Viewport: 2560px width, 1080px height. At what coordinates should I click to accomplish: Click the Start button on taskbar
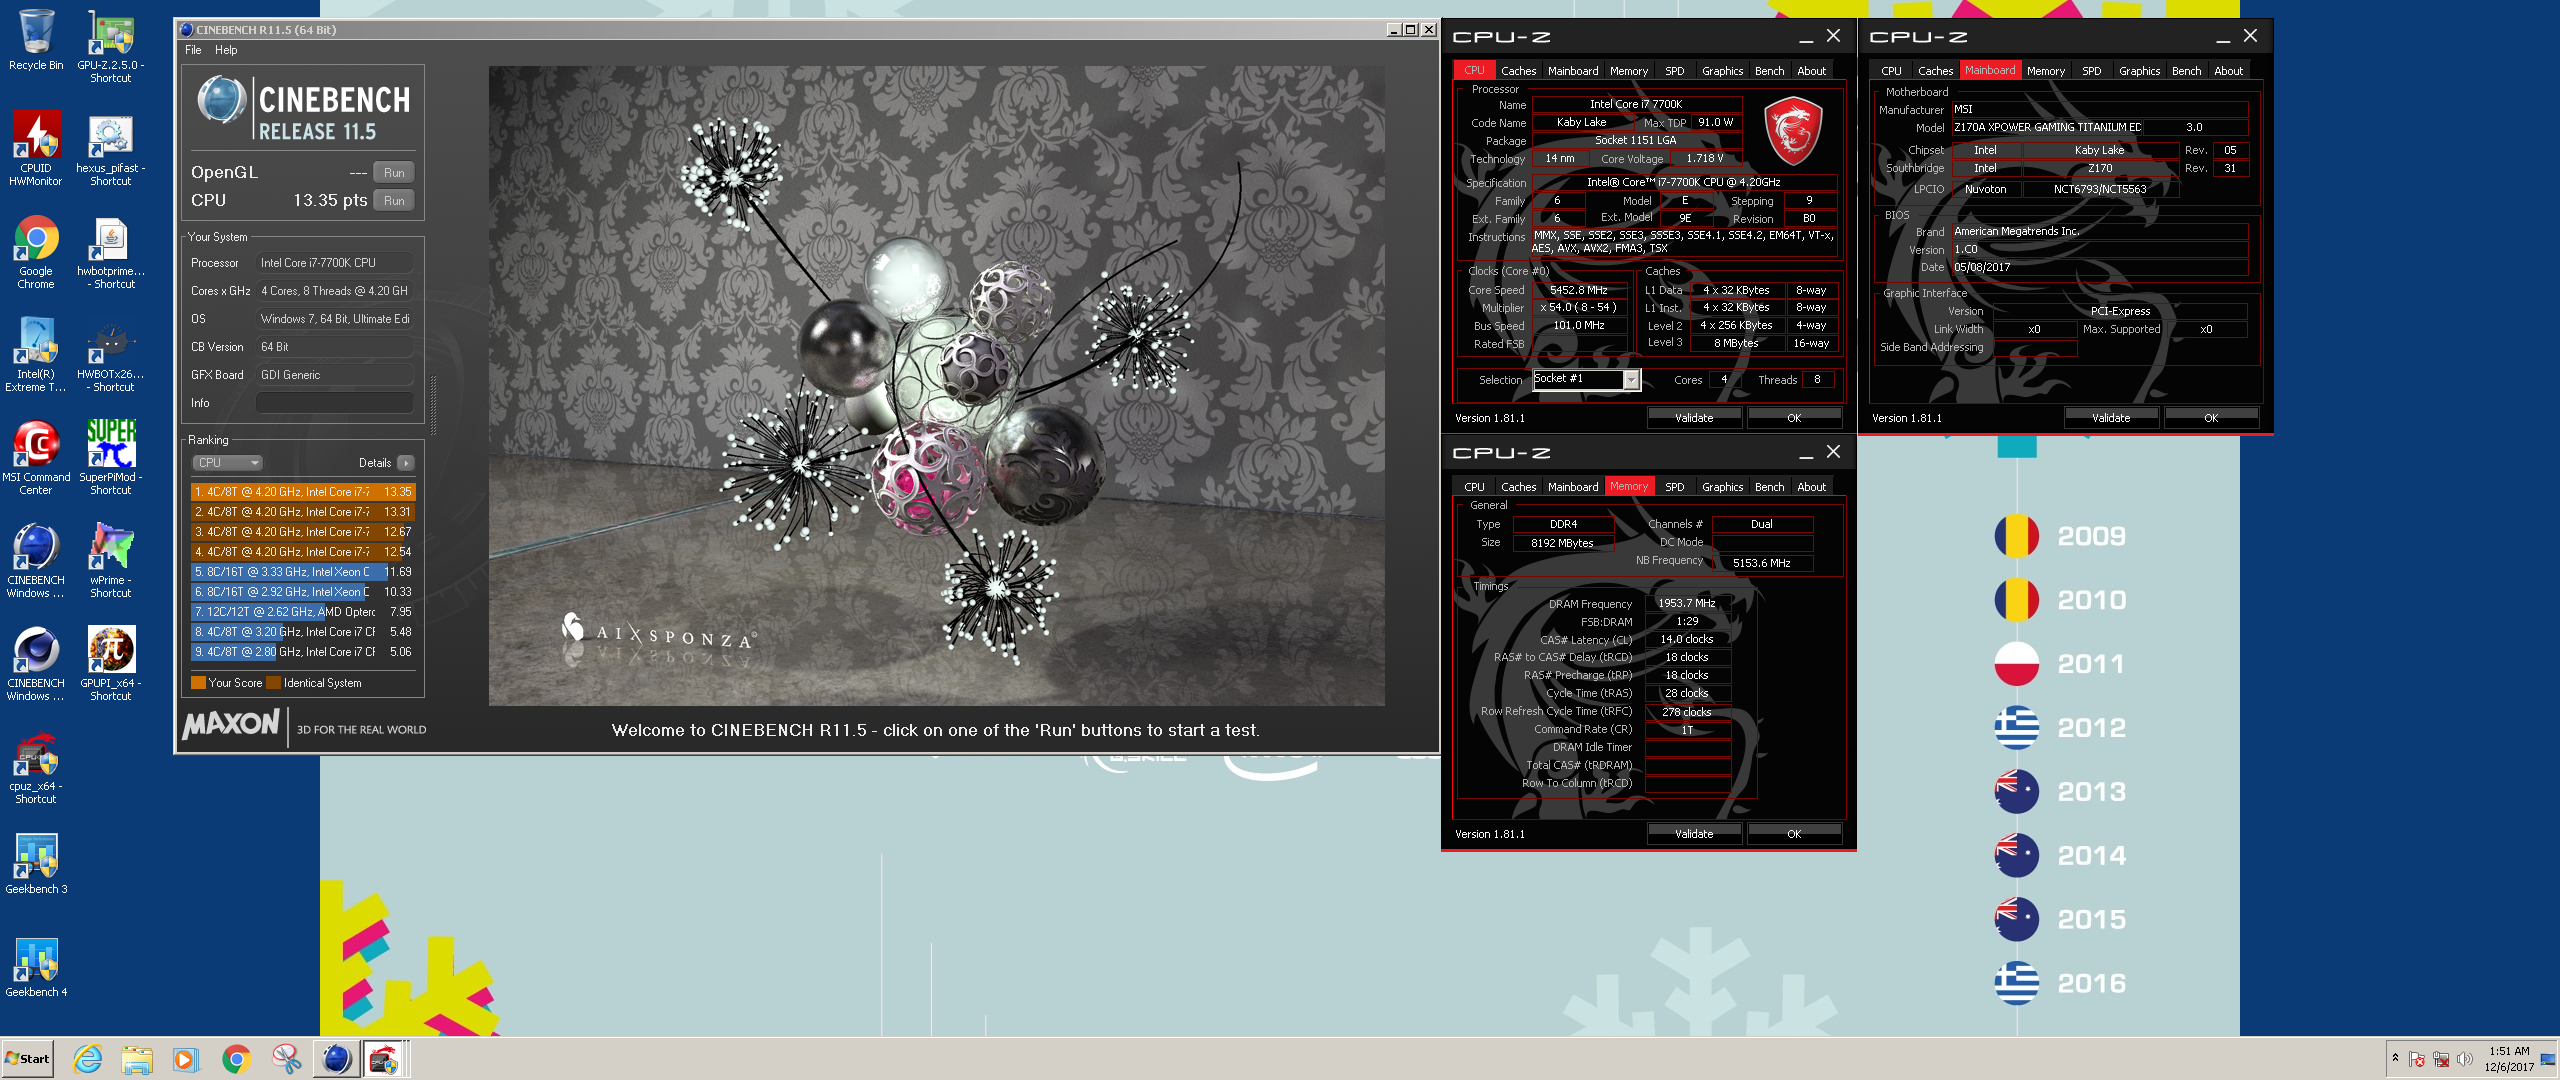pos(27,1059)
